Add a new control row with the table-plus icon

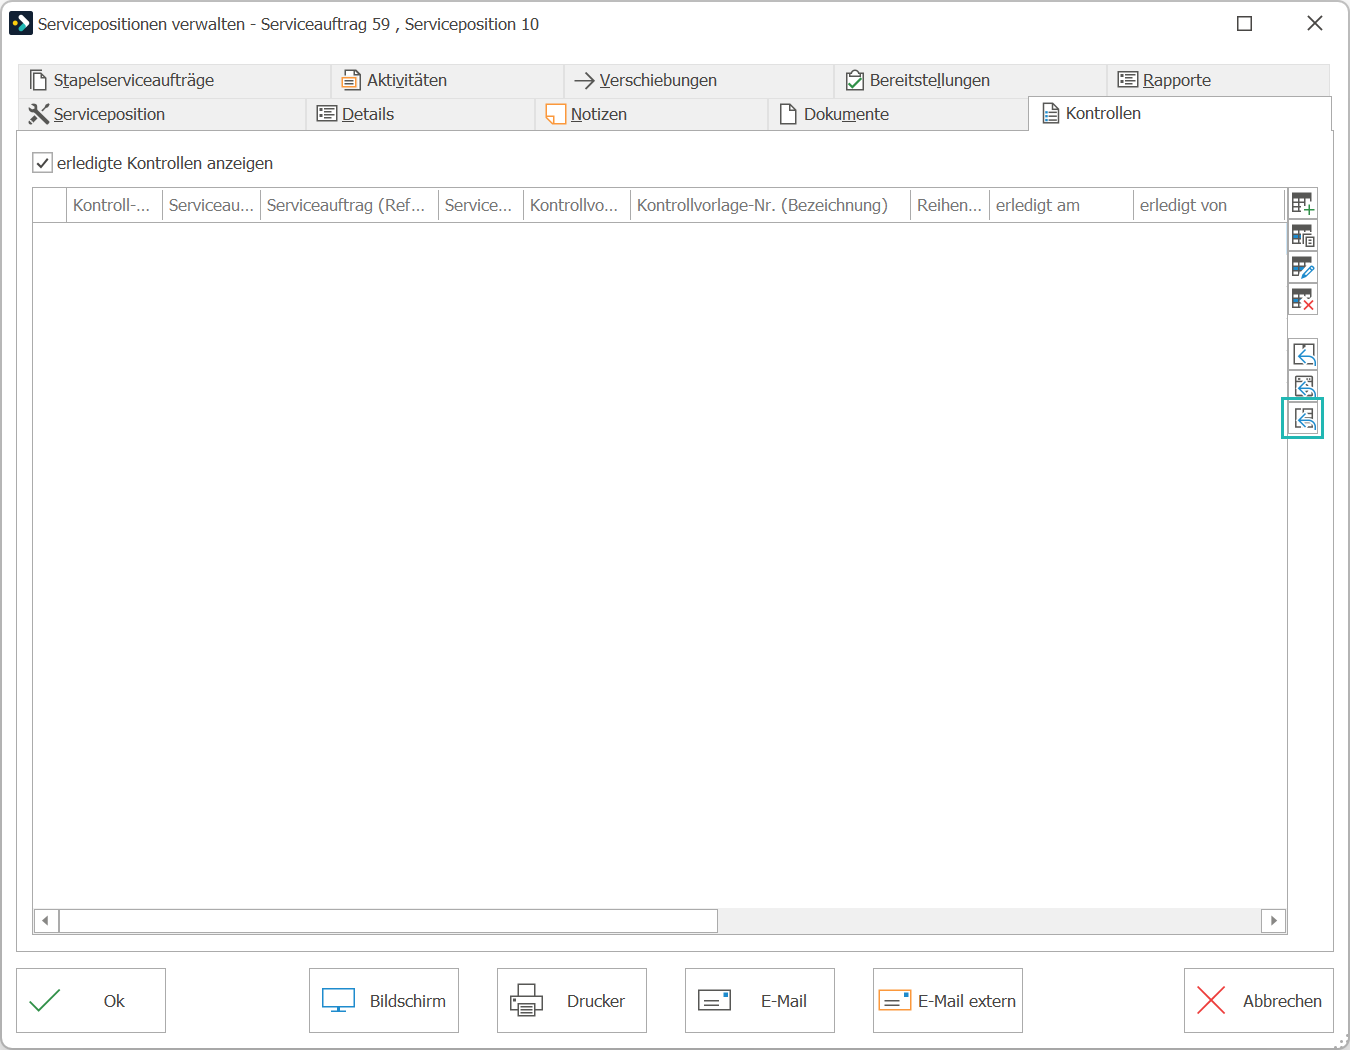tap(1302, 203)
